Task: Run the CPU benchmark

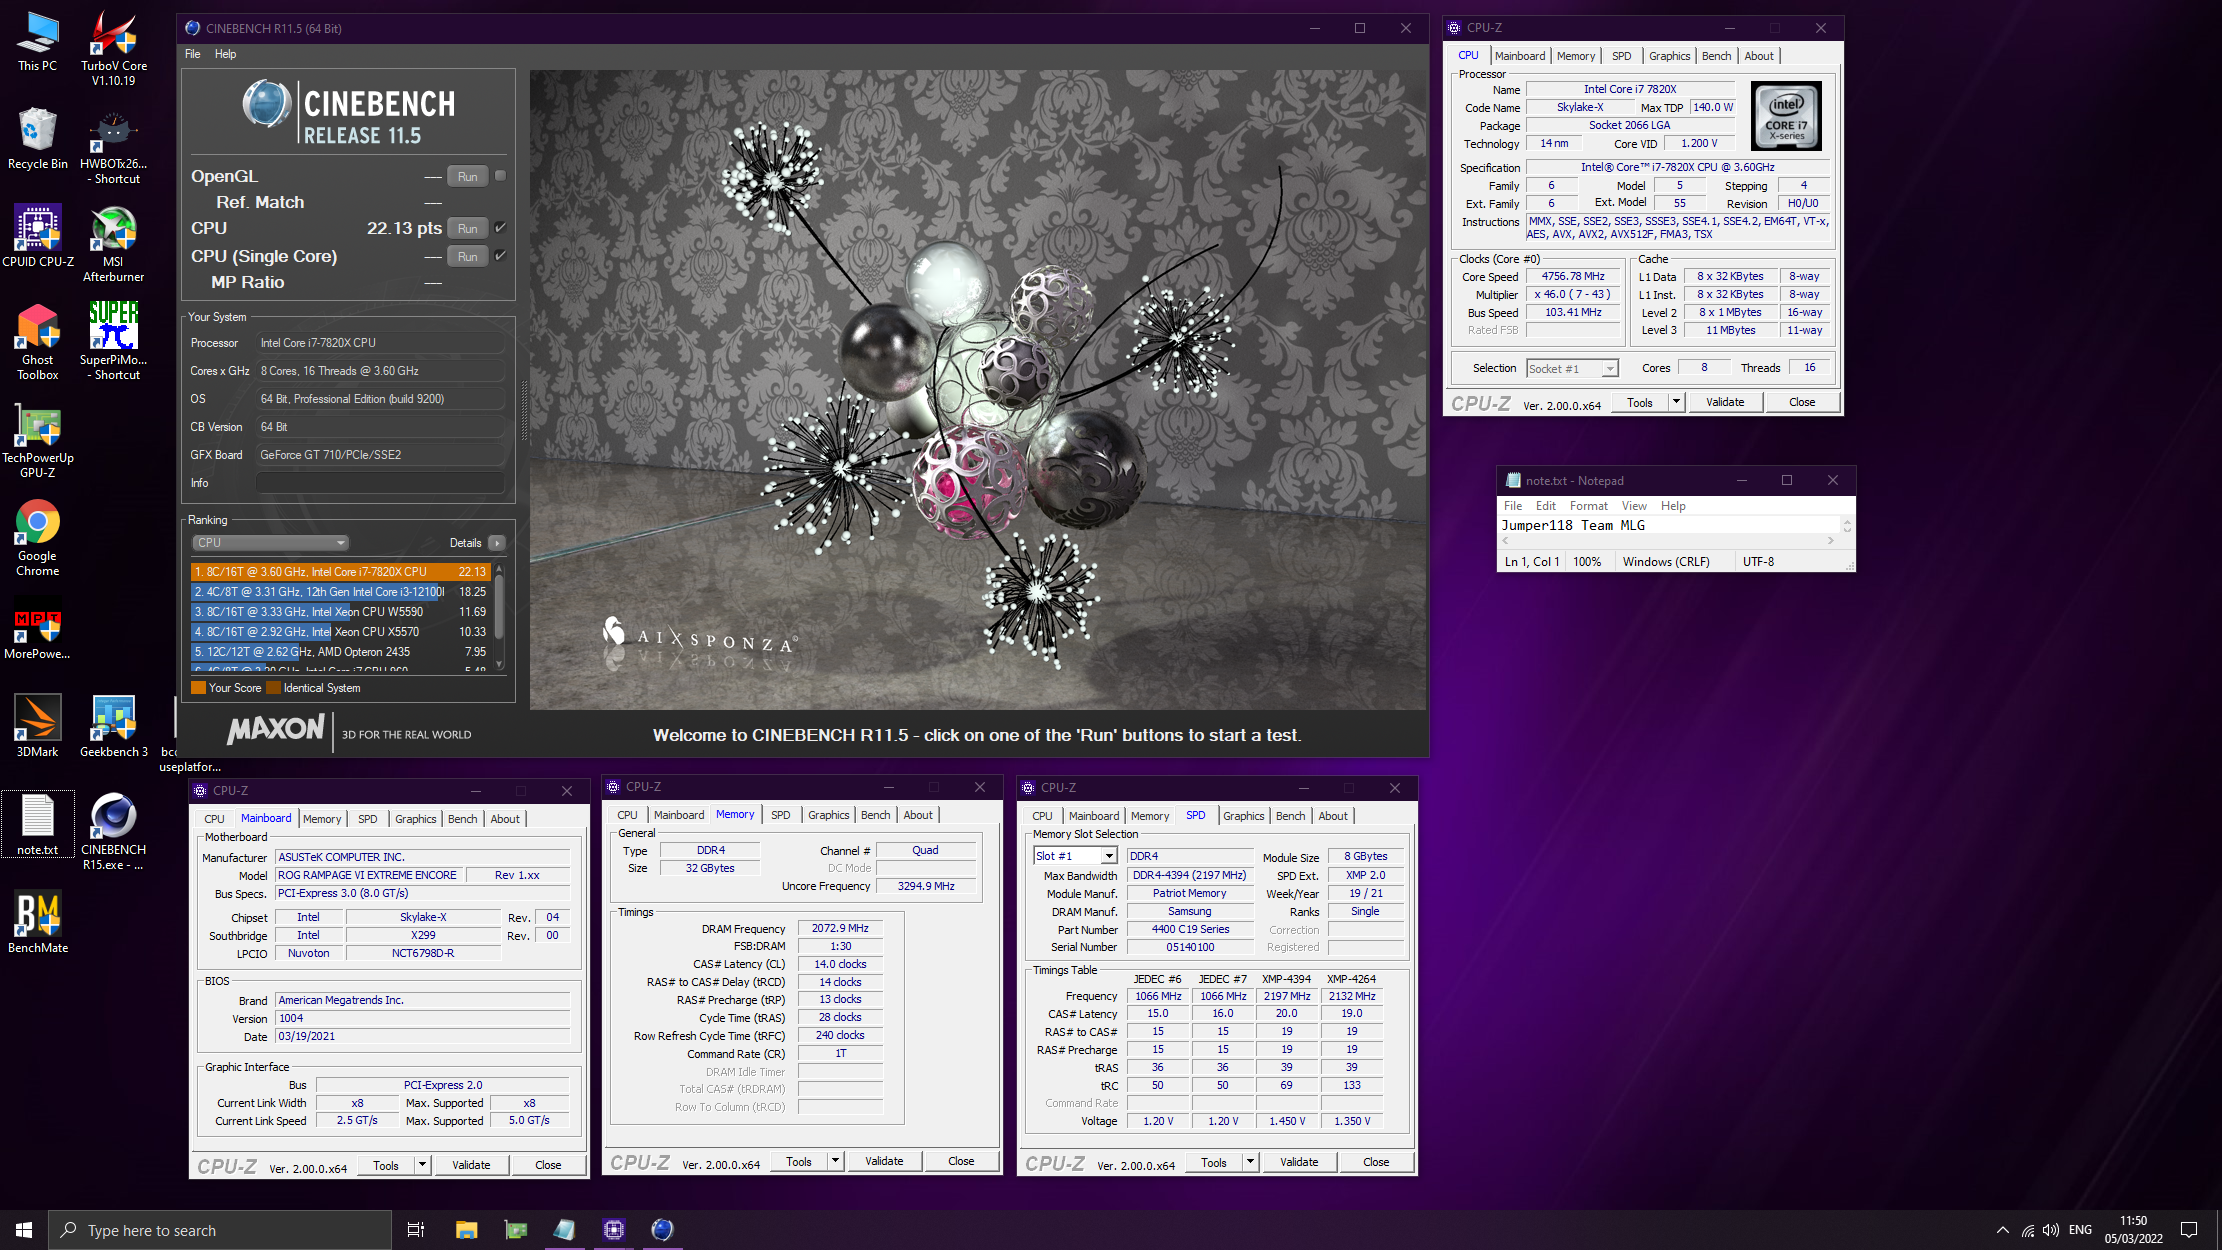Action: pos(467,228)
